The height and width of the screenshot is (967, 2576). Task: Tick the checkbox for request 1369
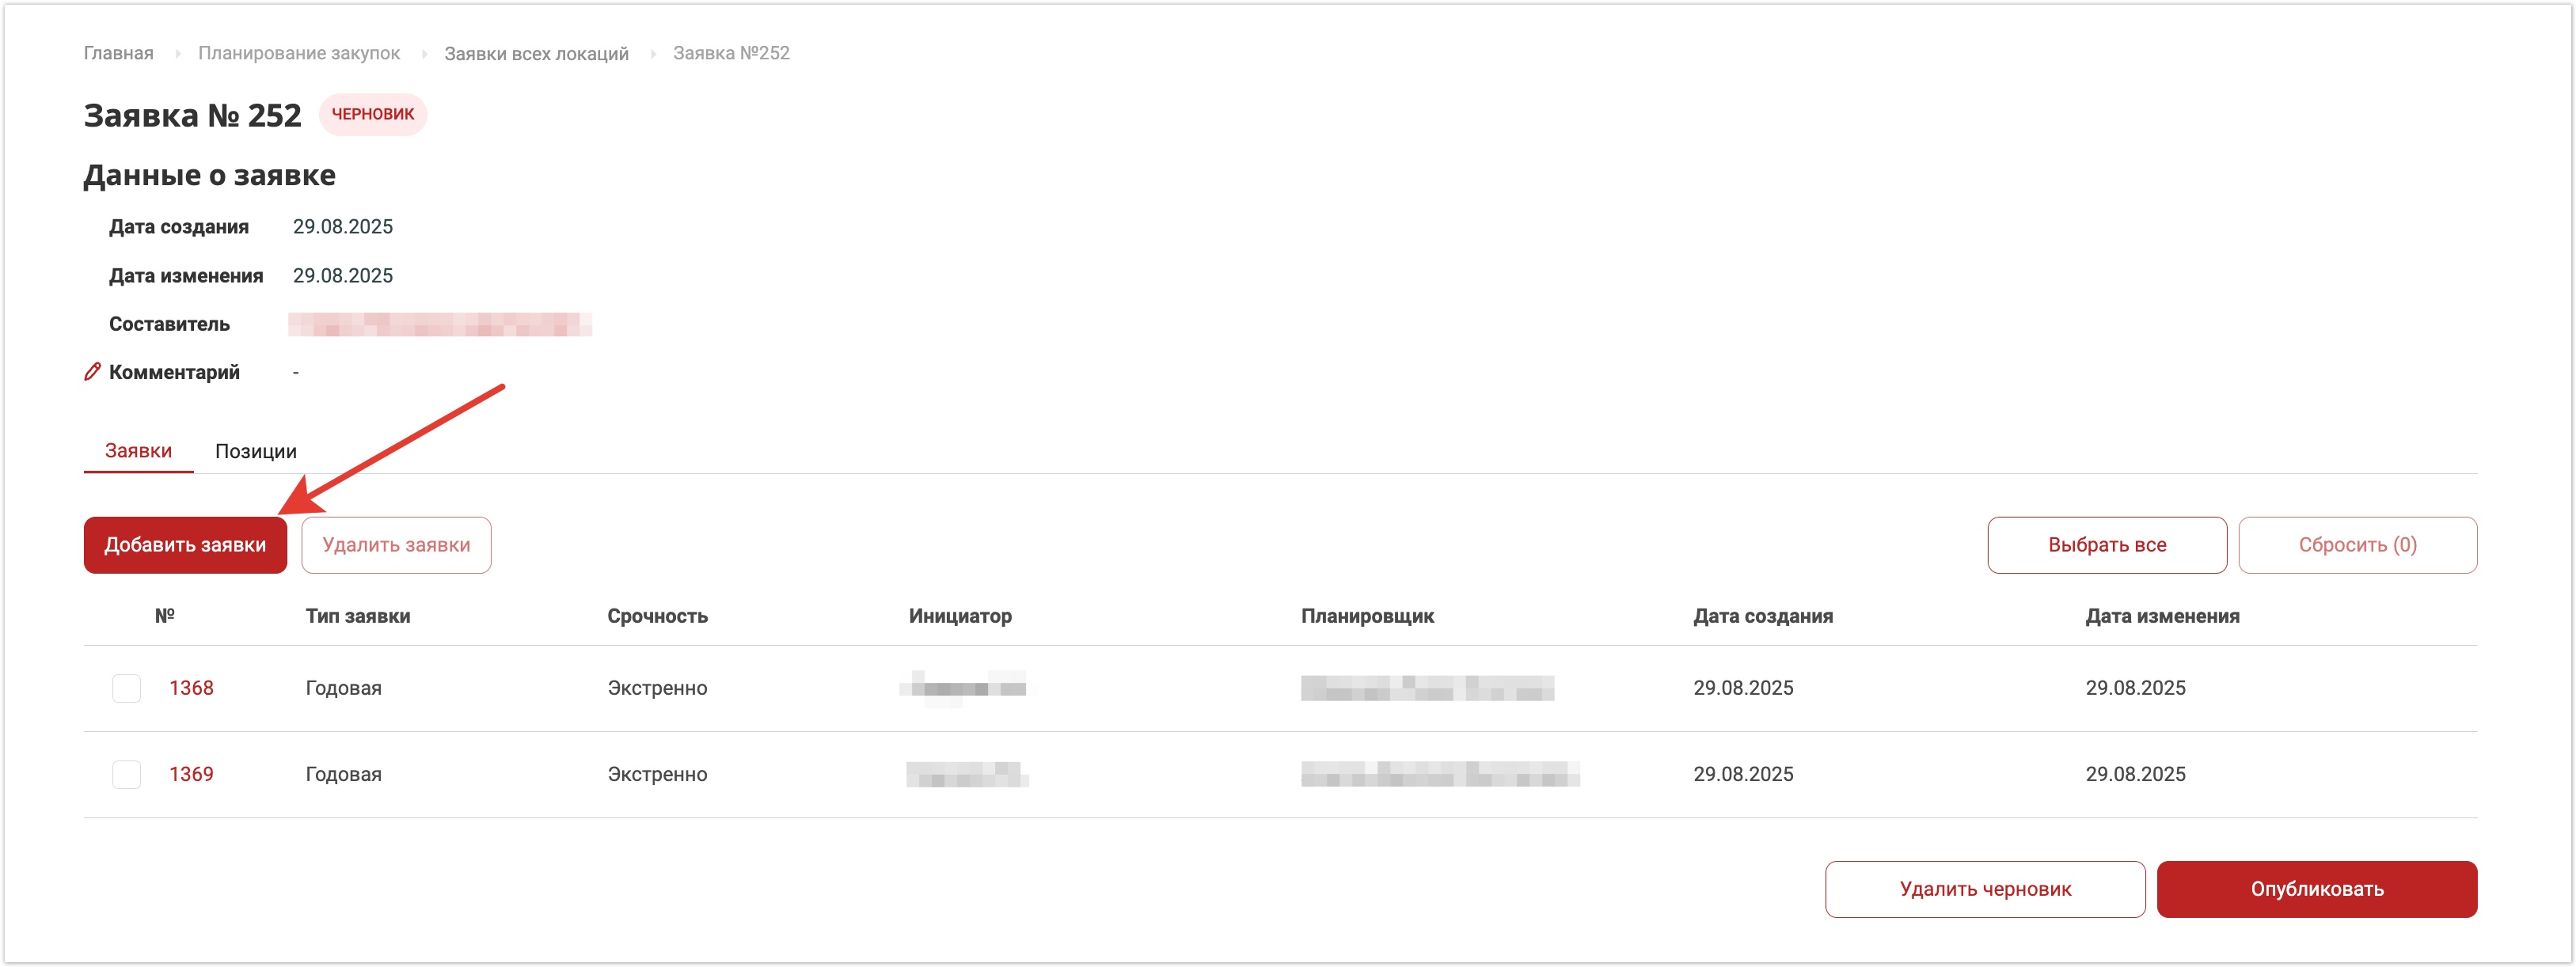tap(126, 774)
